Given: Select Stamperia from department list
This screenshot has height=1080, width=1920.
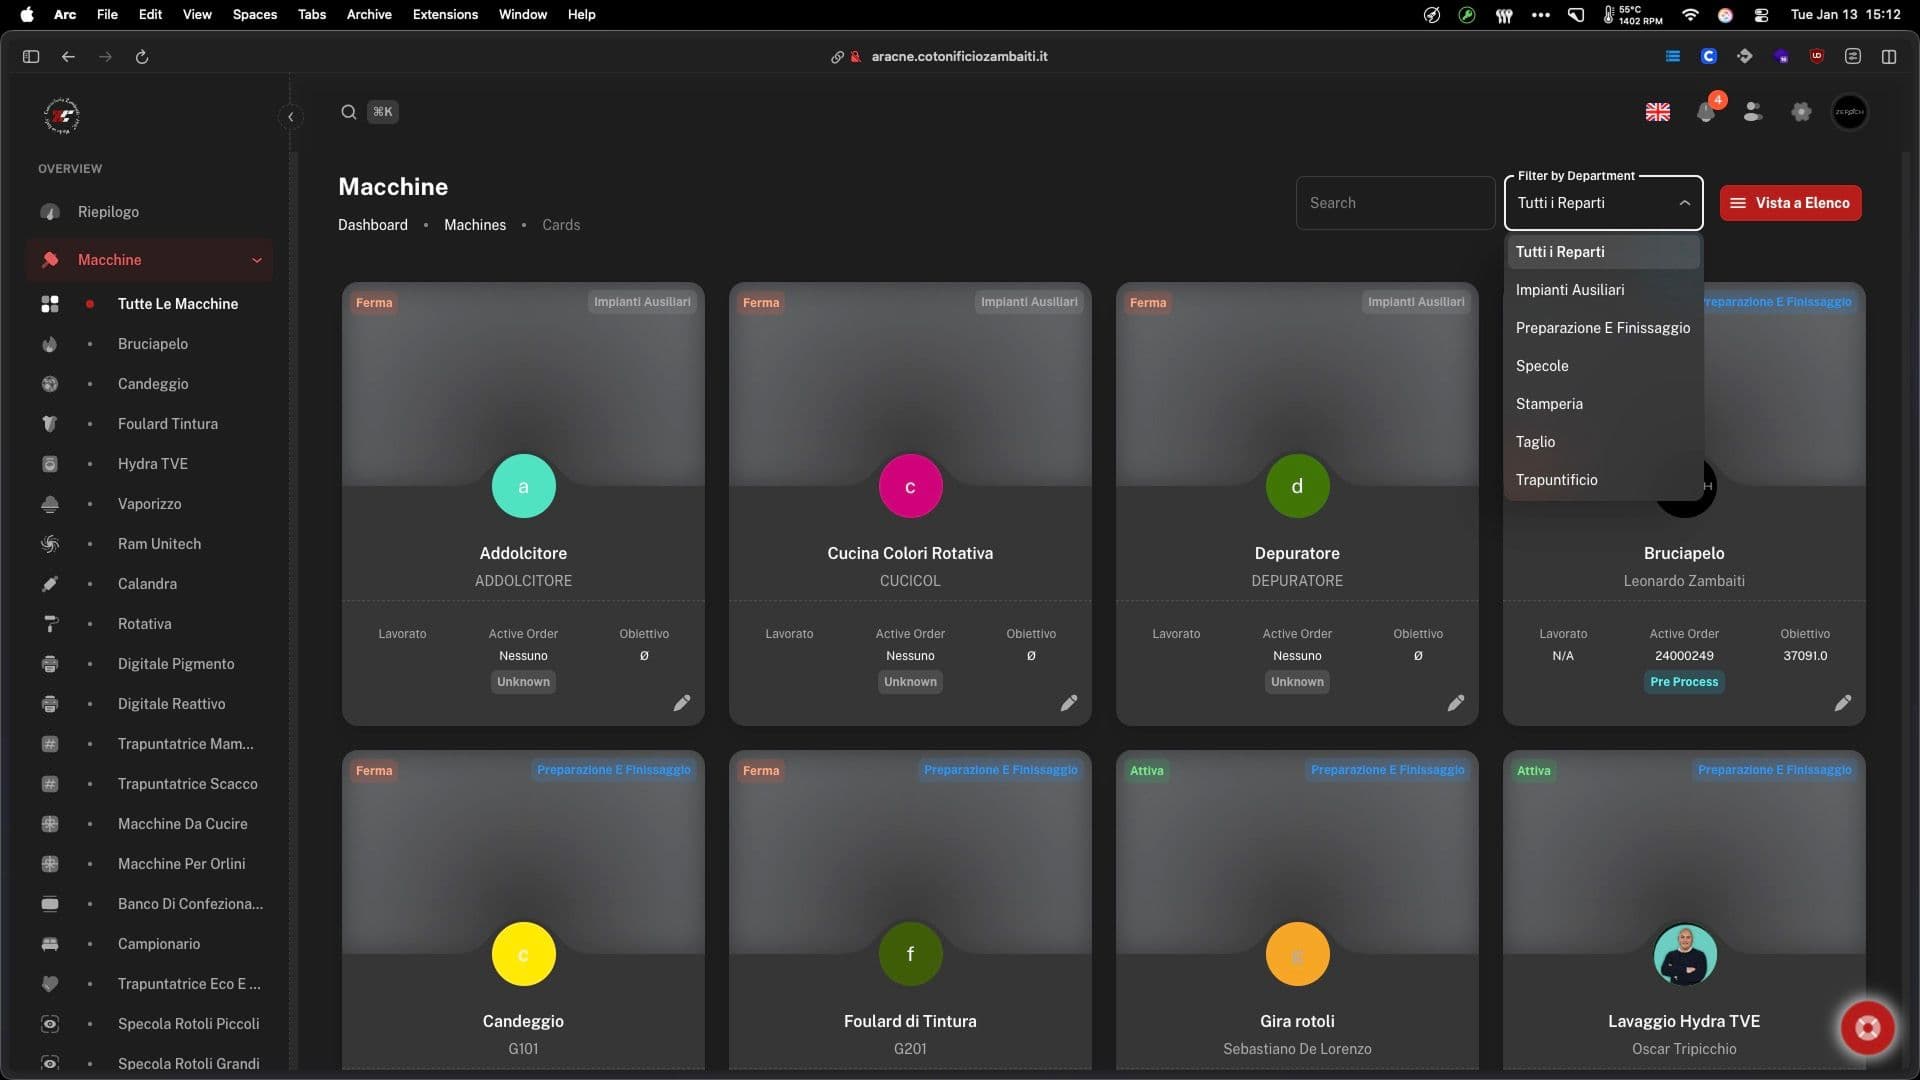Looking at the screenshot, I should pos(1548,404).
